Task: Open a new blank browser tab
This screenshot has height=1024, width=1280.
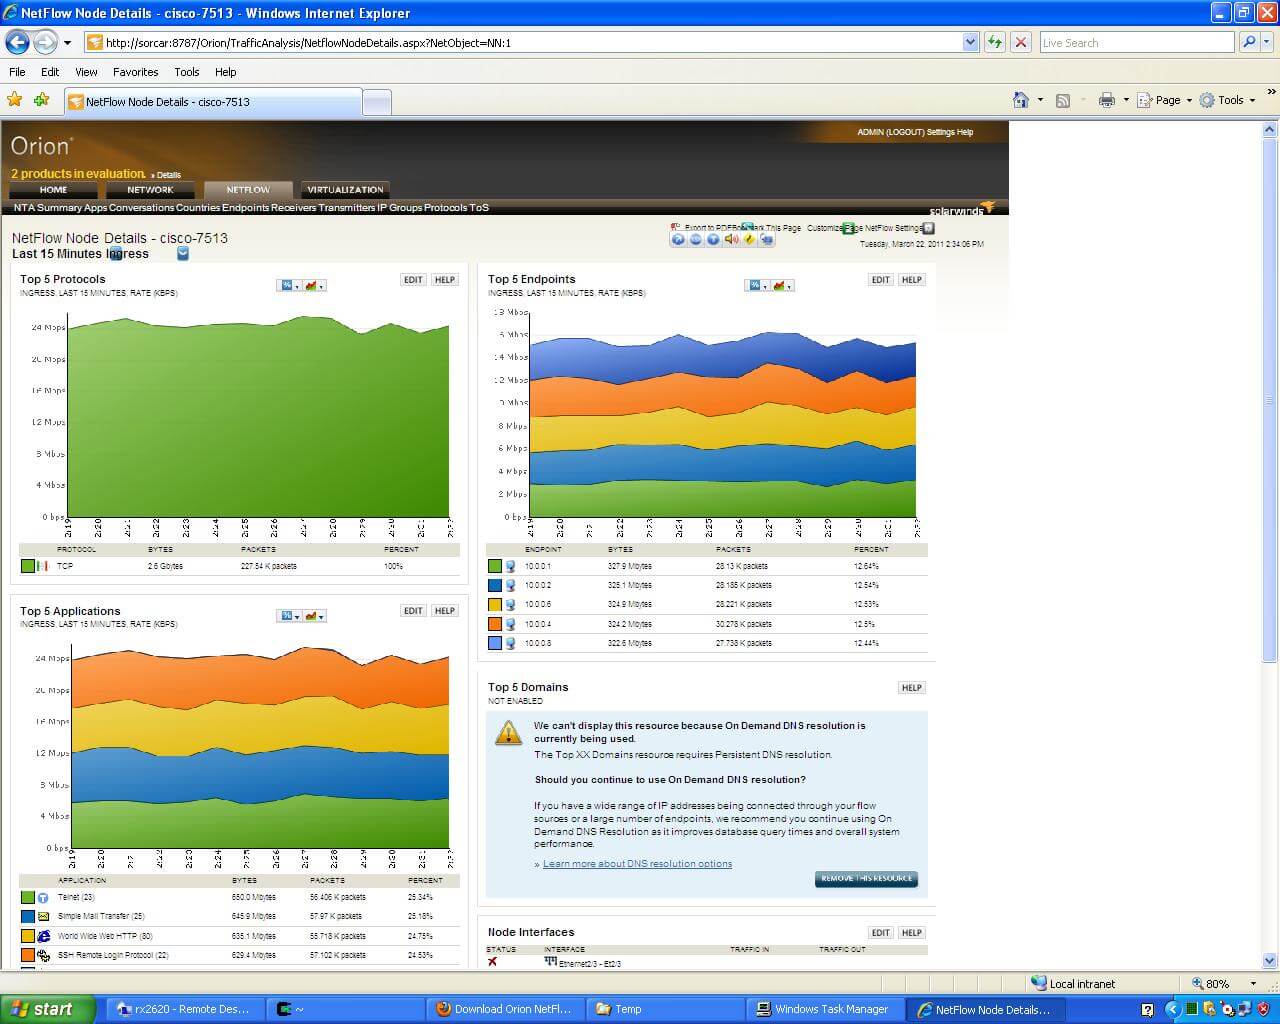Action: [376, 102]
